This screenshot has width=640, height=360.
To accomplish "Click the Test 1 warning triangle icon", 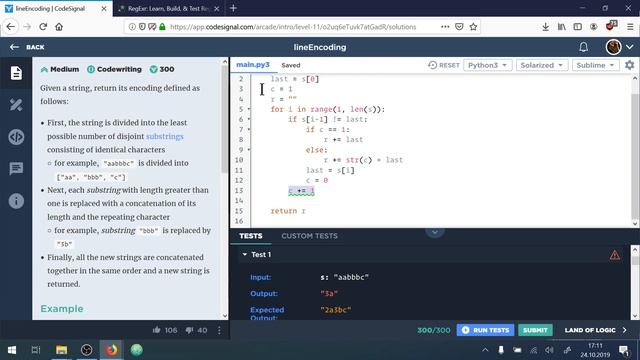I will pos(614,255).
